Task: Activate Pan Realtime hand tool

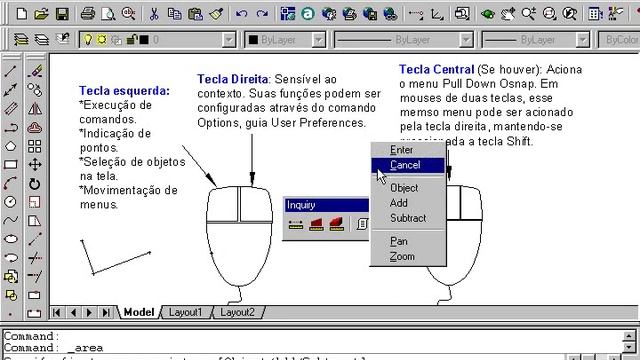Action: (x=508, y=14)
